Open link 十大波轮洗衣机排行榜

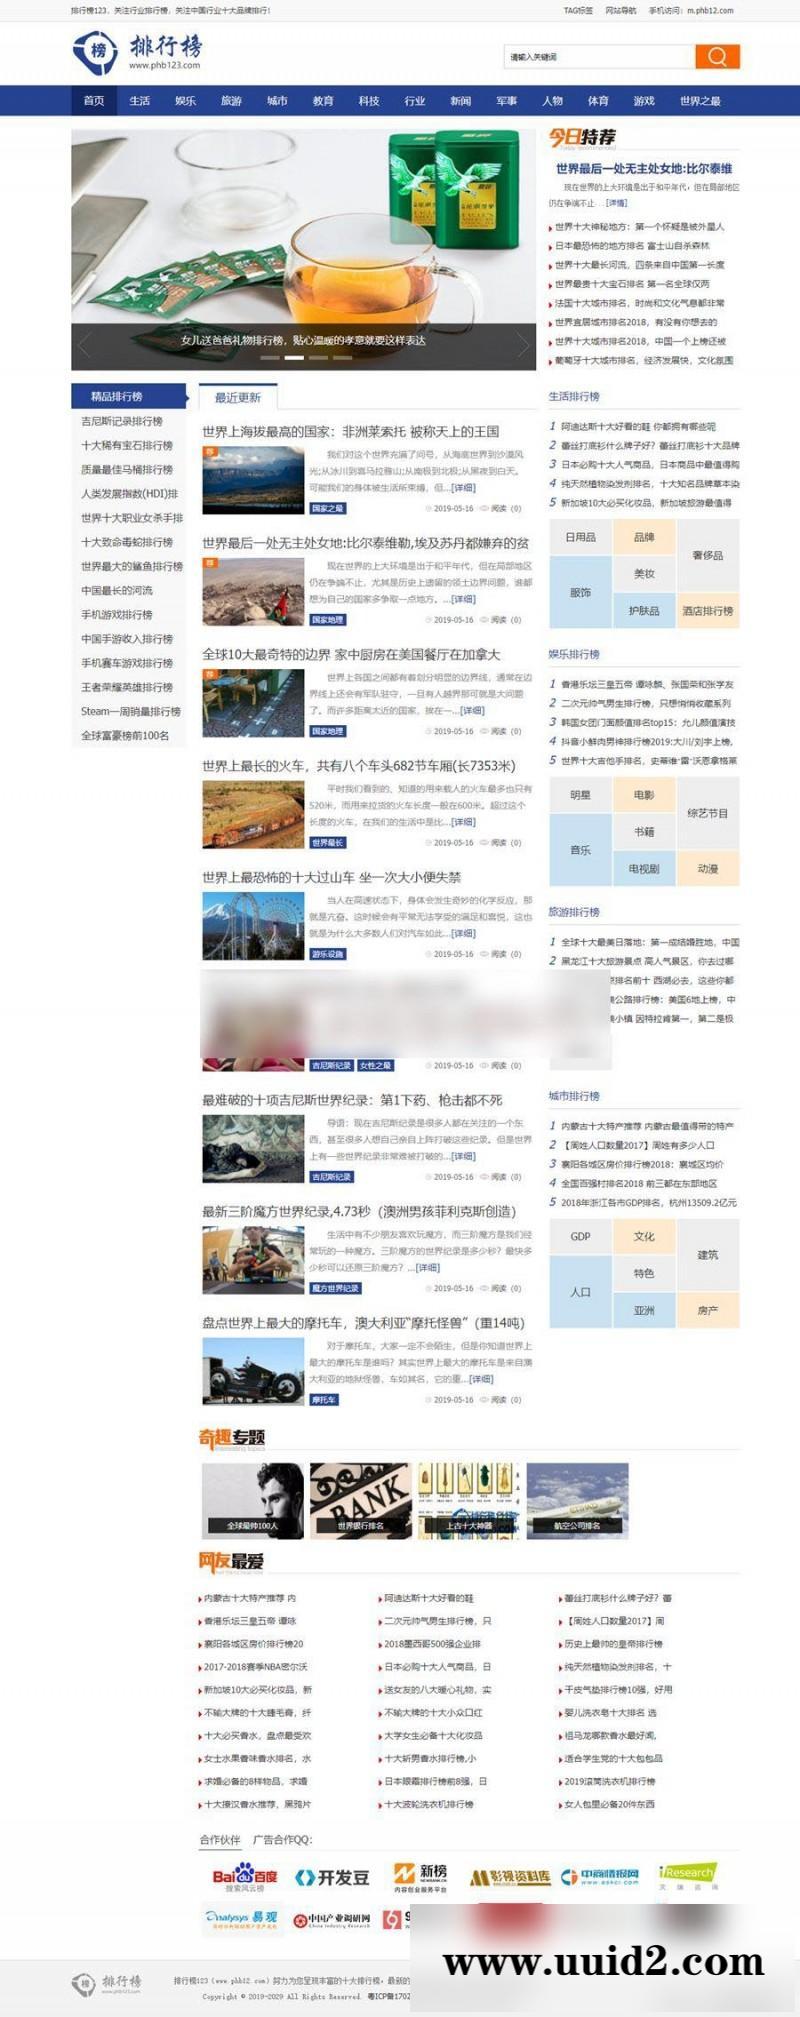pos(428,1804)
